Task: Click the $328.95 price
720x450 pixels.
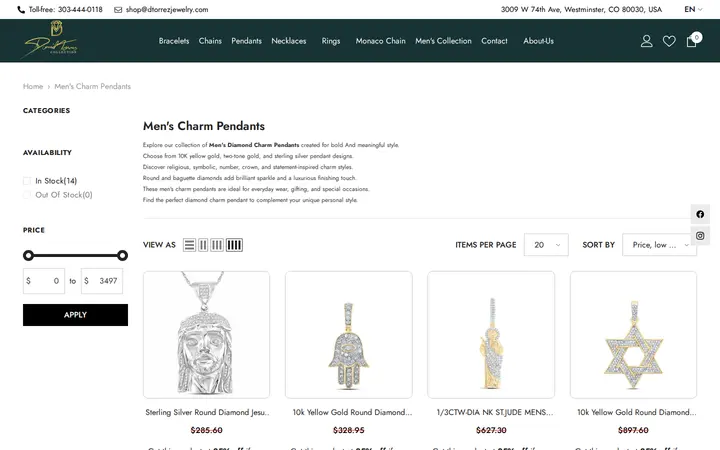Action: point(349,430)
